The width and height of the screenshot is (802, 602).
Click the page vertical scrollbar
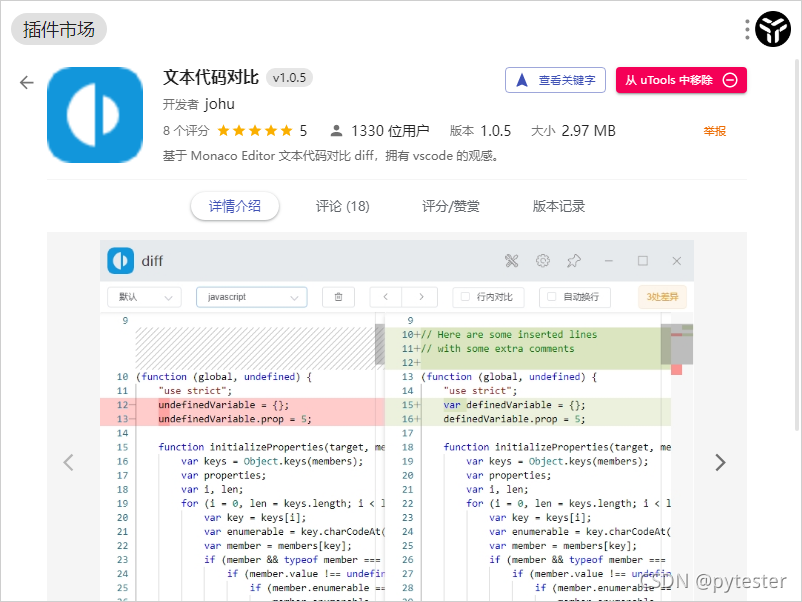coord(797,246)
